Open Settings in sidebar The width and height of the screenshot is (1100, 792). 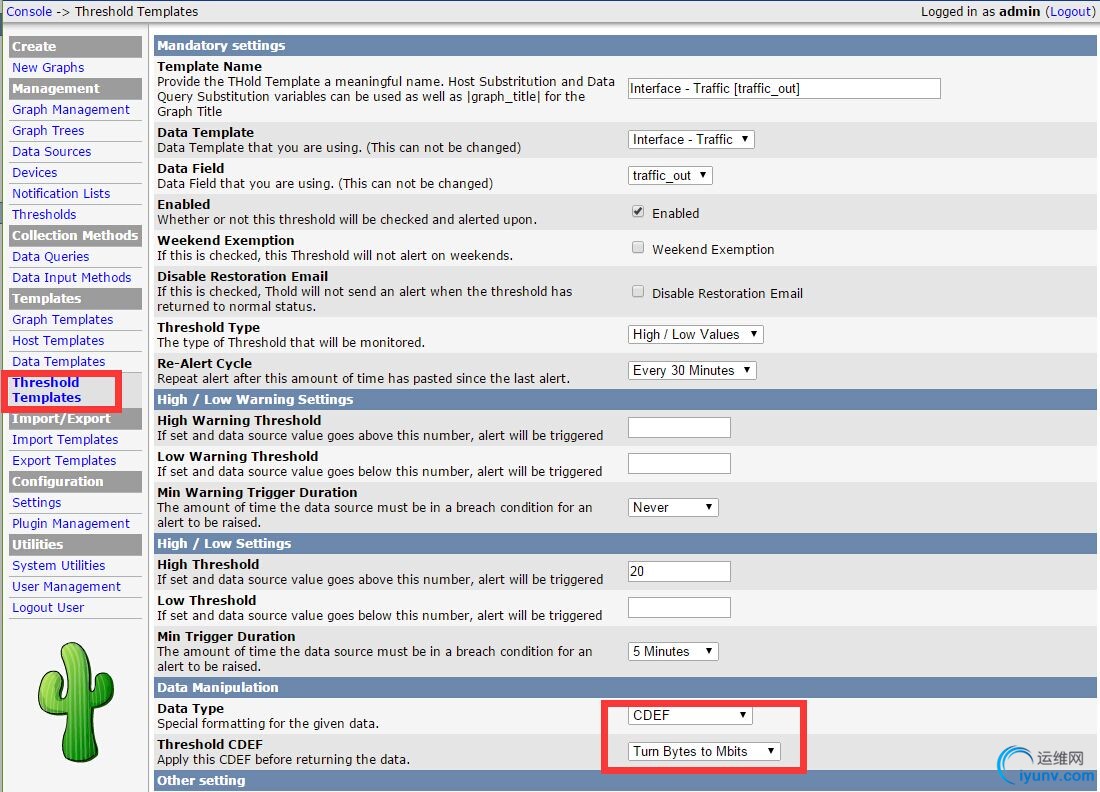[36, 503]
